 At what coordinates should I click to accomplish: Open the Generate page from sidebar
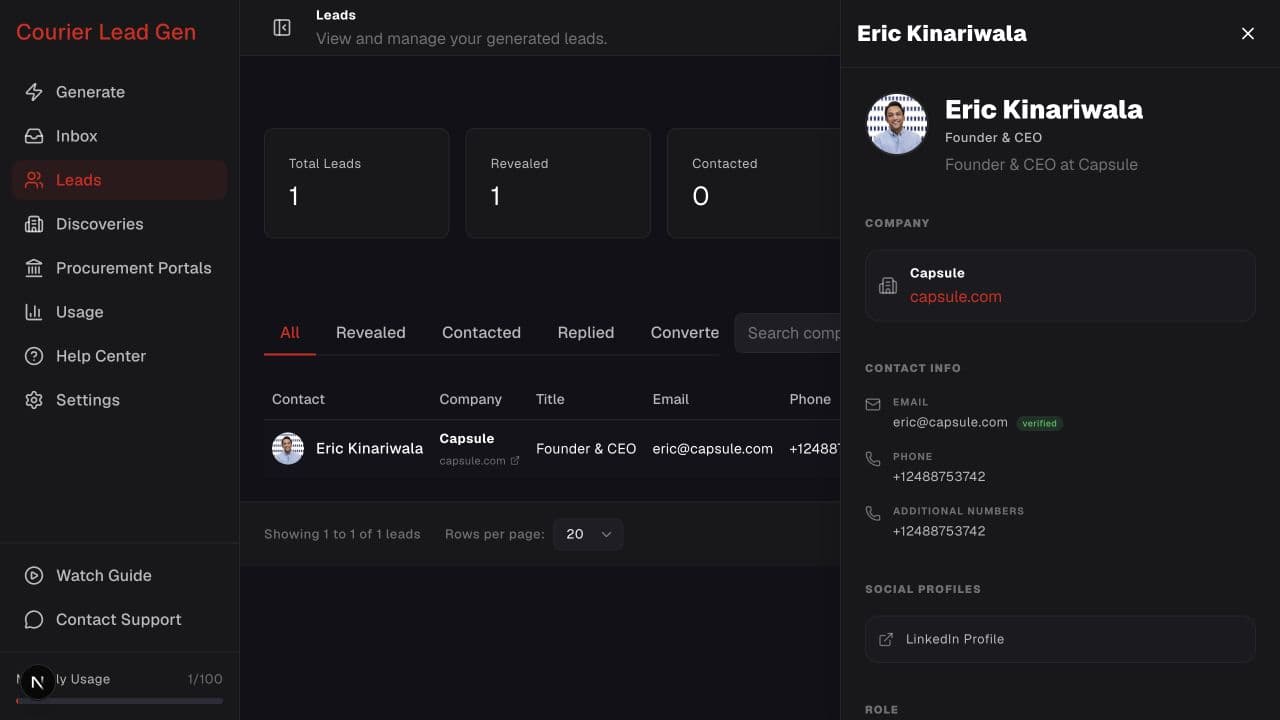pos(119,92)
